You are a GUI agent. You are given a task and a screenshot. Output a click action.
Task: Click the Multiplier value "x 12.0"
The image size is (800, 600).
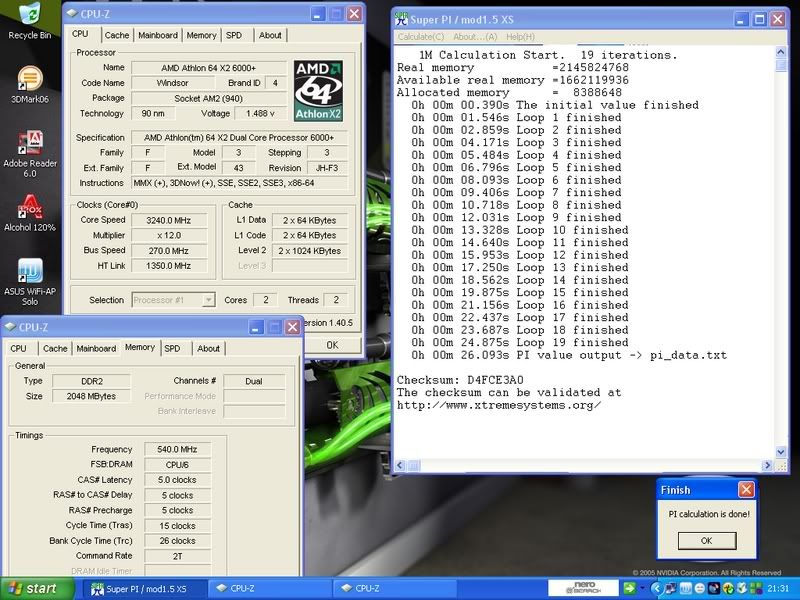[169, 235]
